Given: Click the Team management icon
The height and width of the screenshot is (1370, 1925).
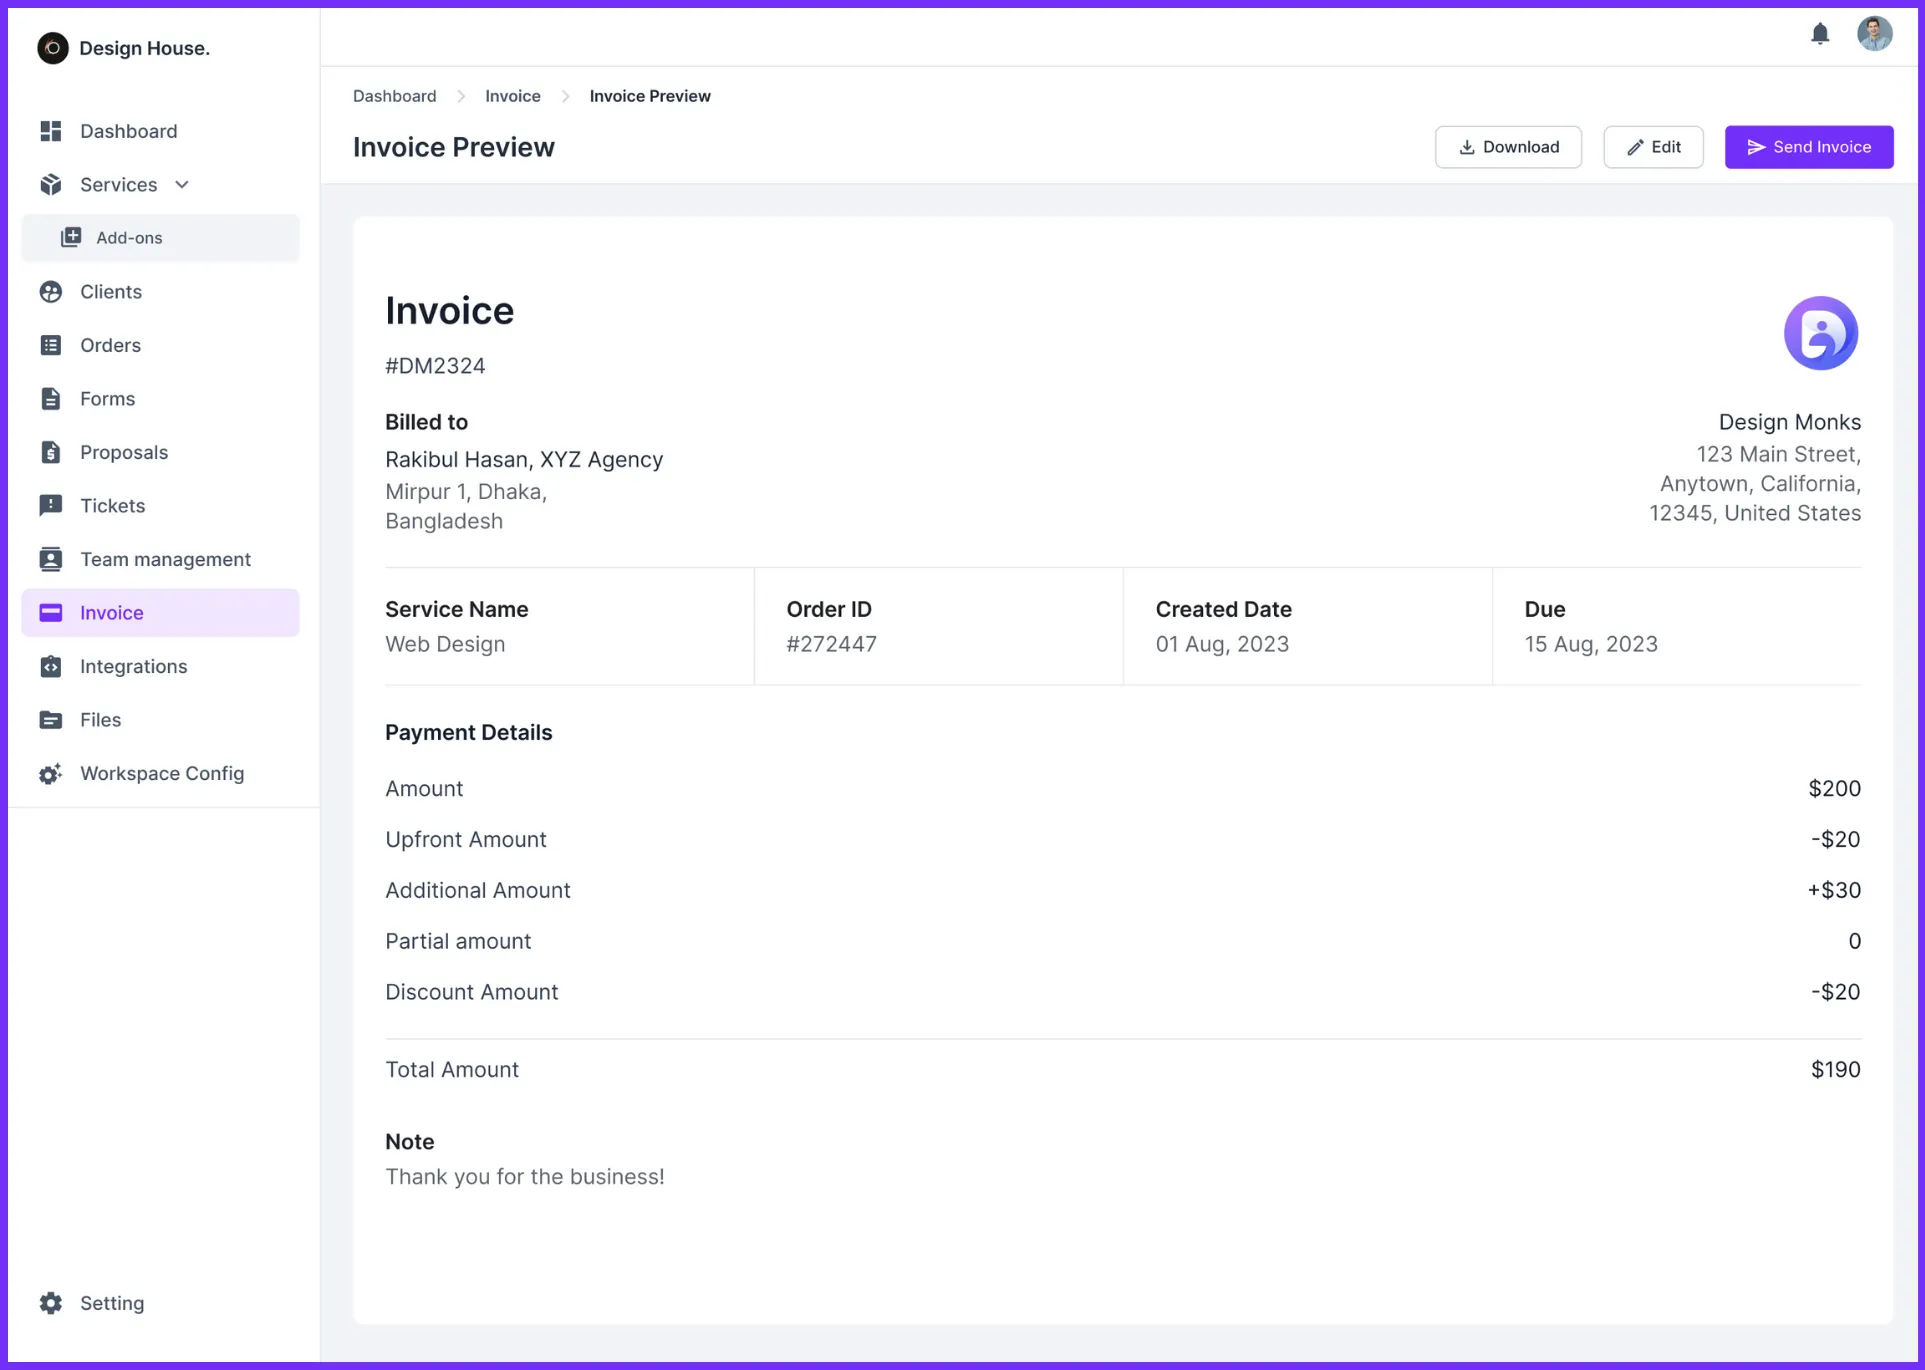Looking at the screenshot, I should pos(51,559).
